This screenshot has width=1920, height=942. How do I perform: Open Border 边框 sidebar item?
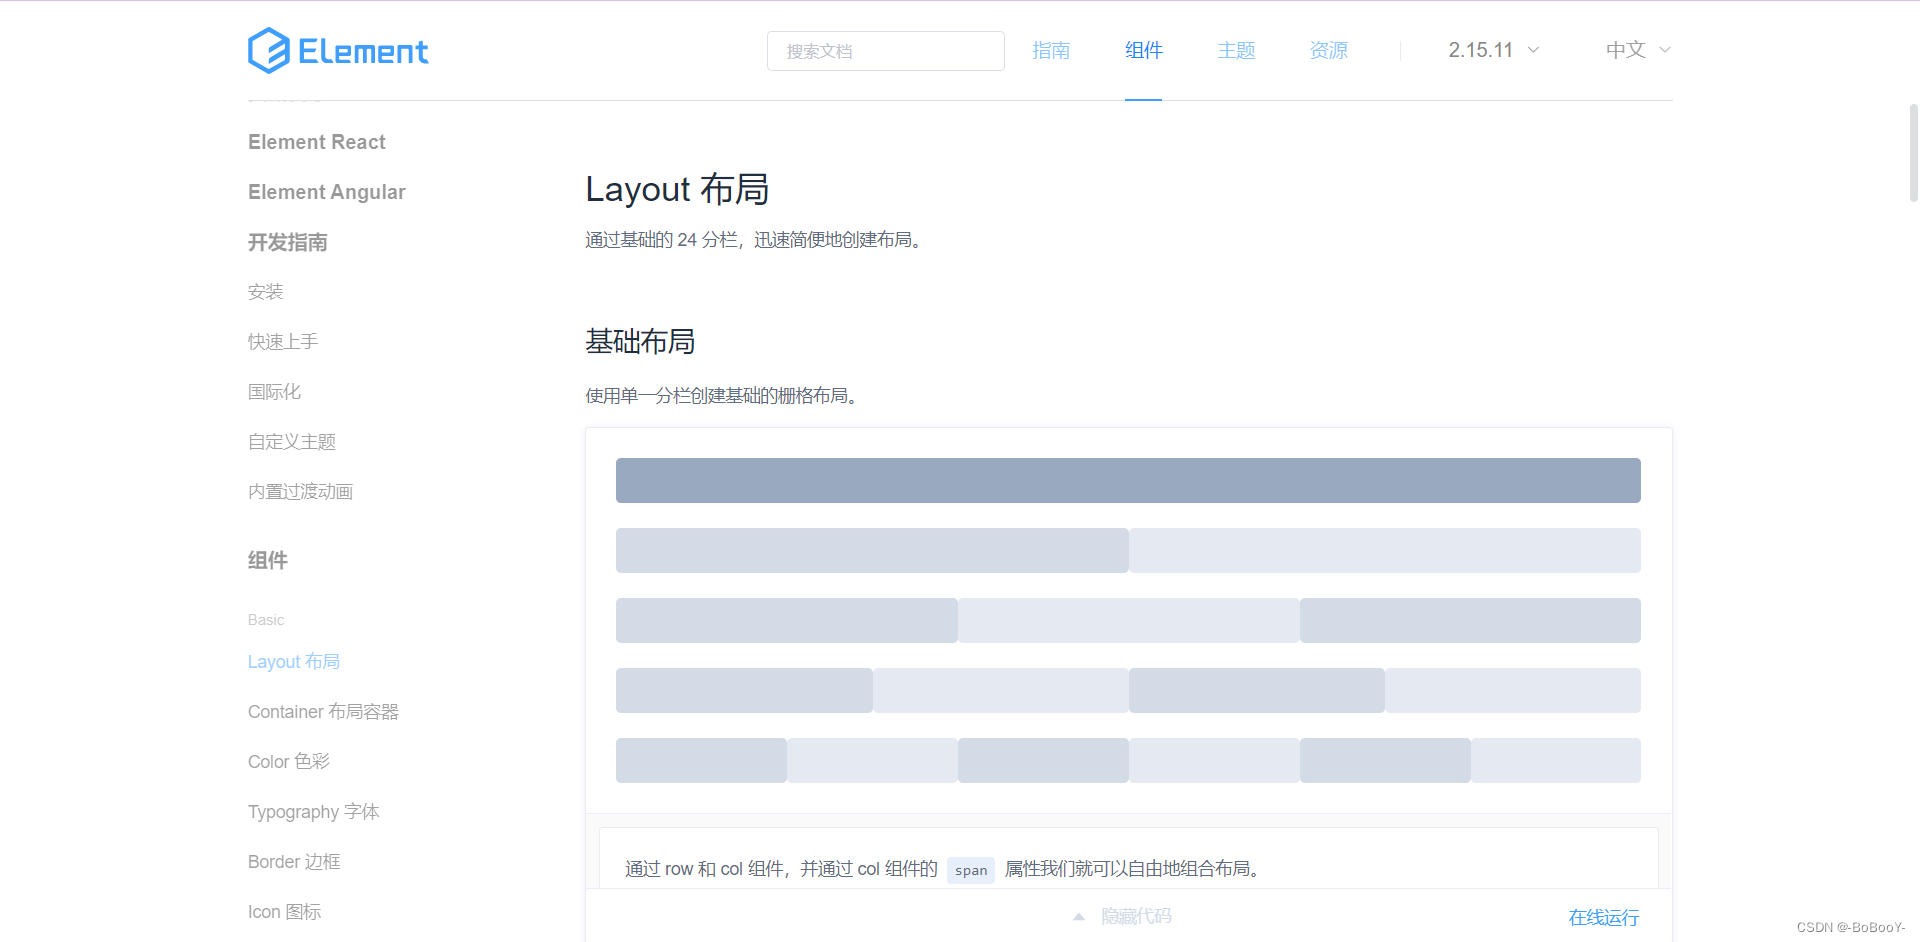point(294,862)
